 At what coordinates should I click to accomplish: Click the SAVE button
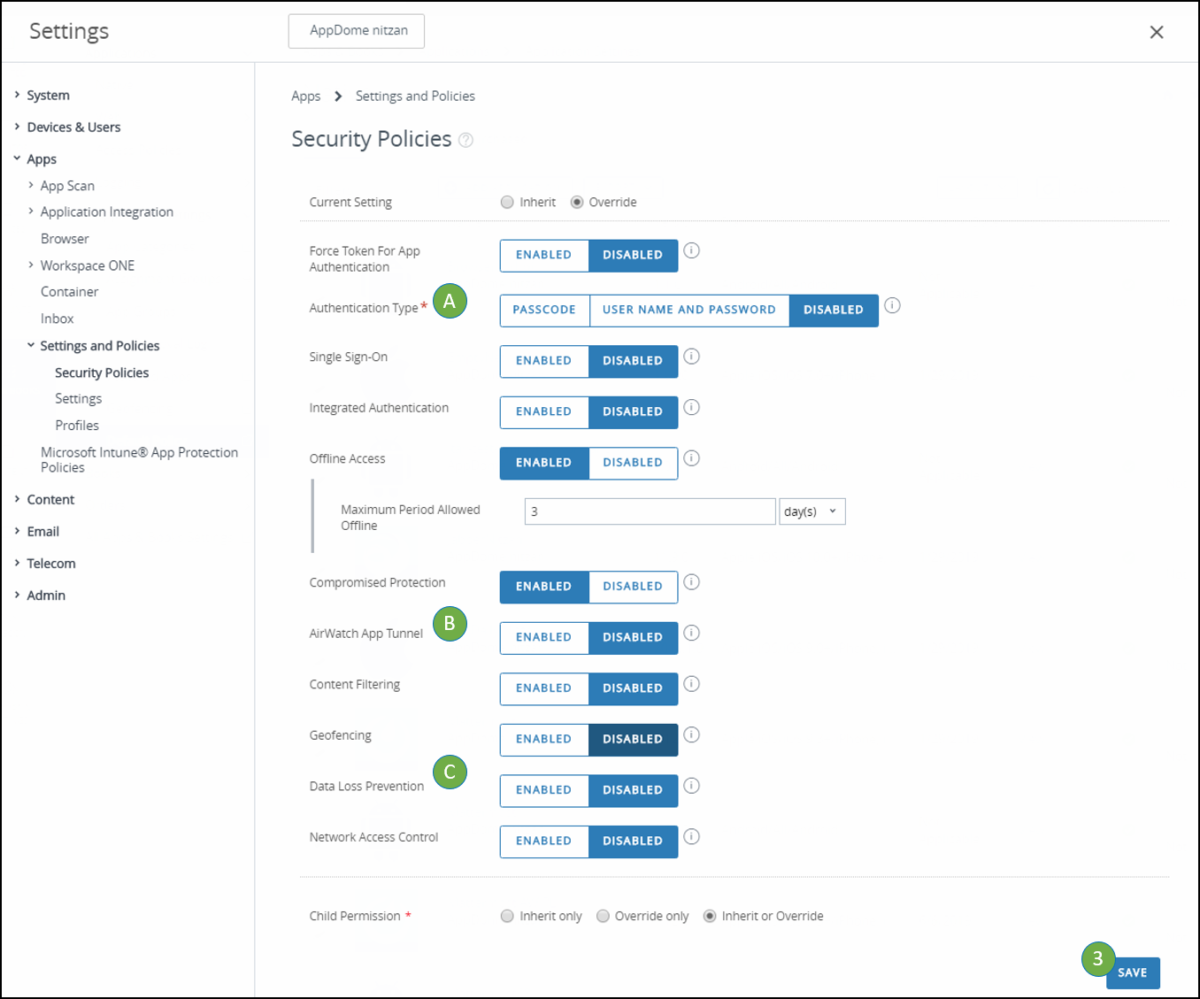click(1132, 971)
